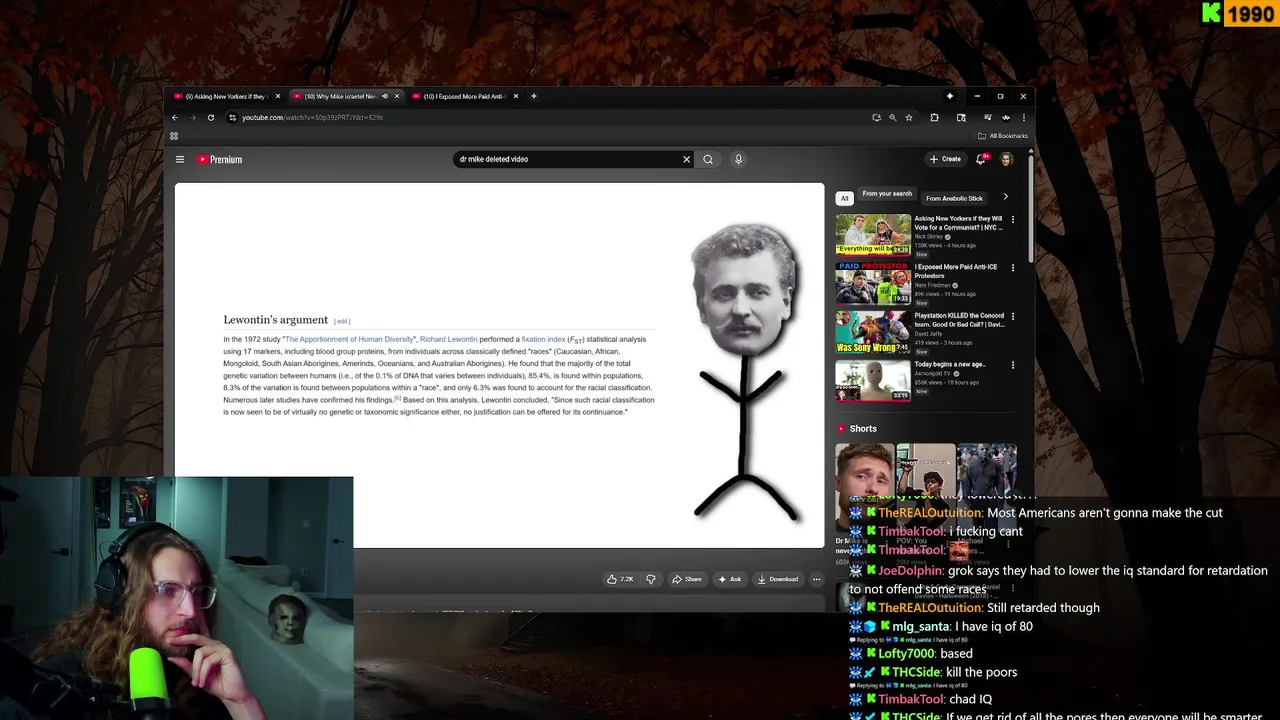This screenshot has width=1280, height=720.
Task: Open the 'Everything will be' video thumbnail
Action: tap(873, 234)
